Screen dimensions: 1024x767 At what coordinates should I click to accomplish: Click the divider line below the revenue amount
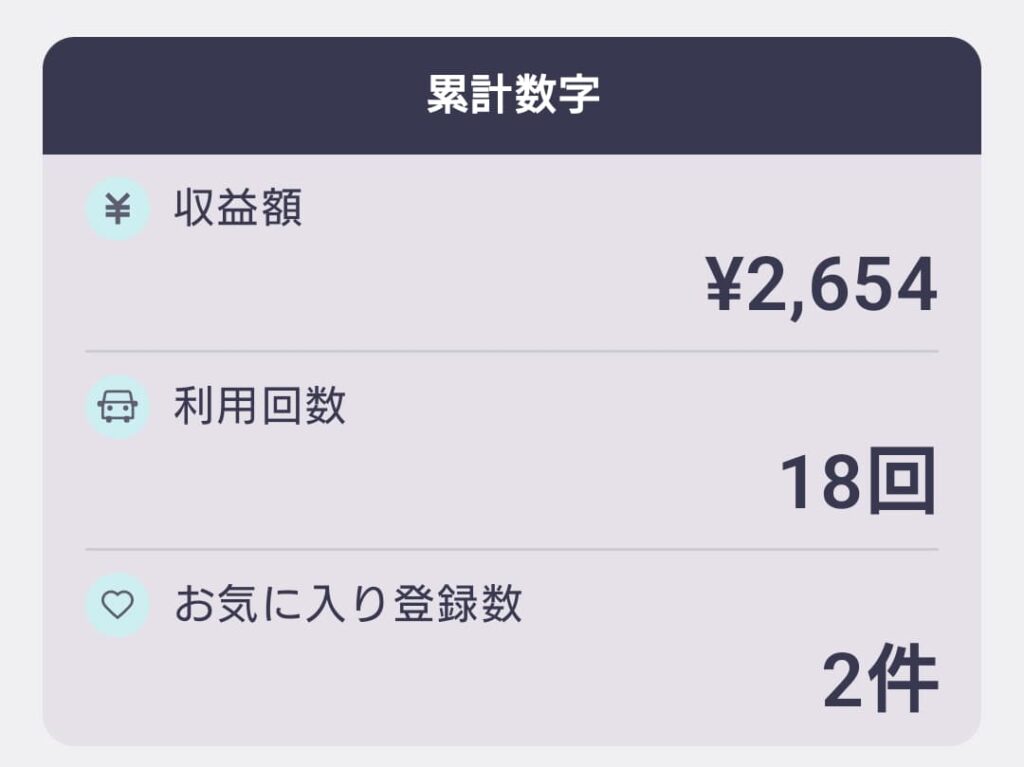pyautogui.click(x=512, y=352)
